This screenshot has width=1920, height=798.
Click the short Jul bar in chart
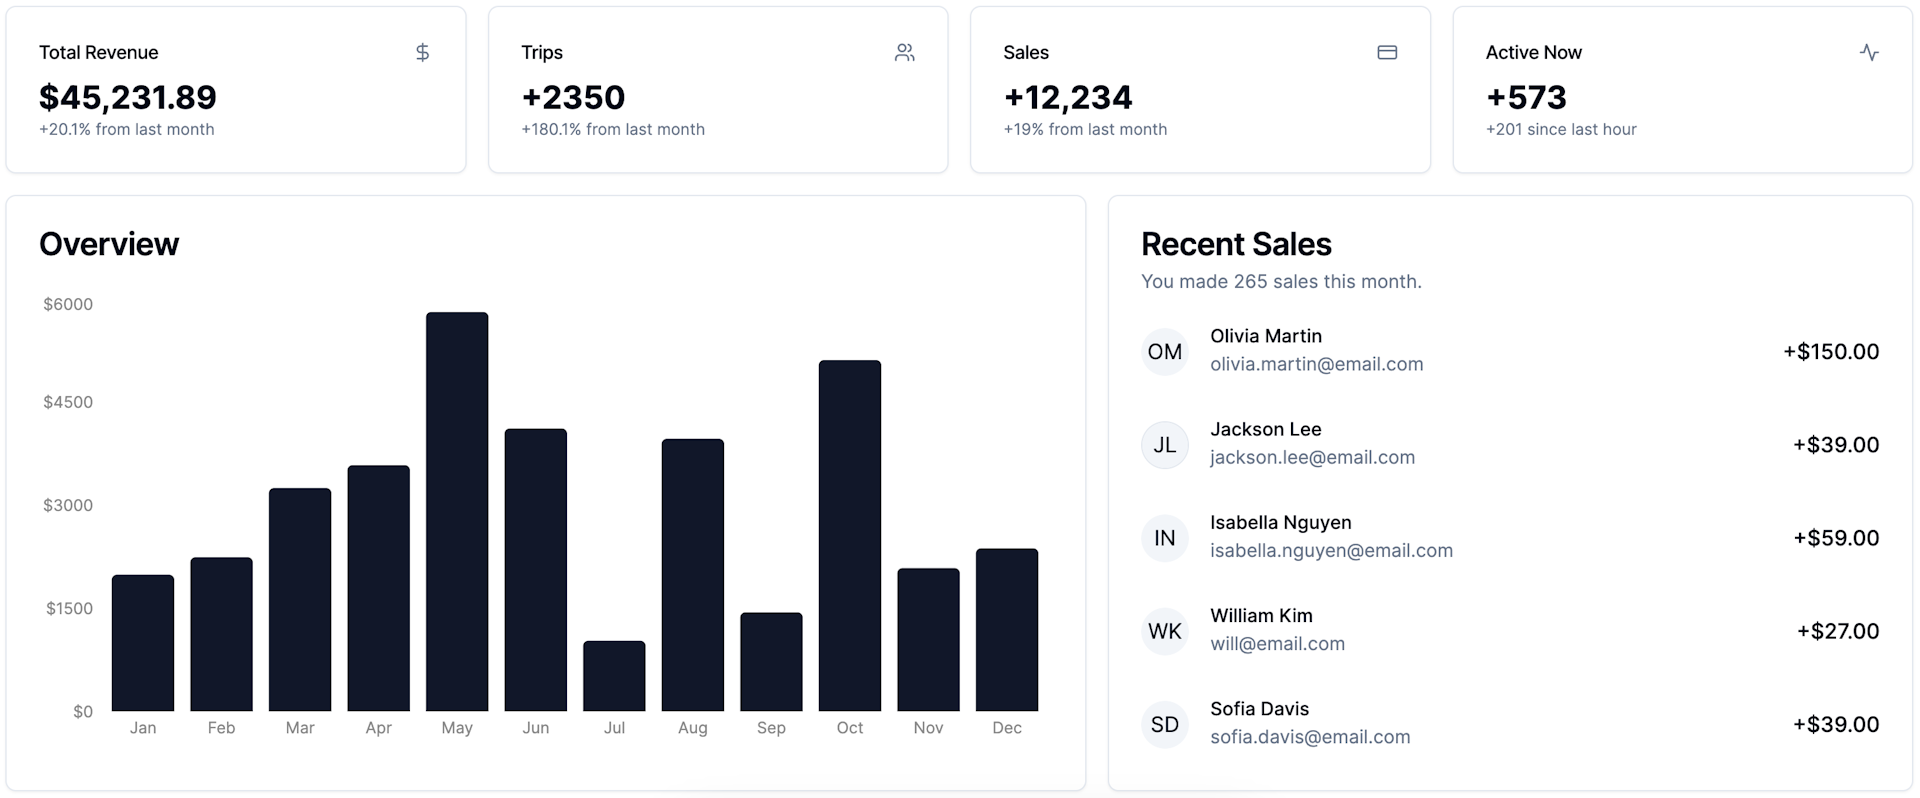coord(614,676)
